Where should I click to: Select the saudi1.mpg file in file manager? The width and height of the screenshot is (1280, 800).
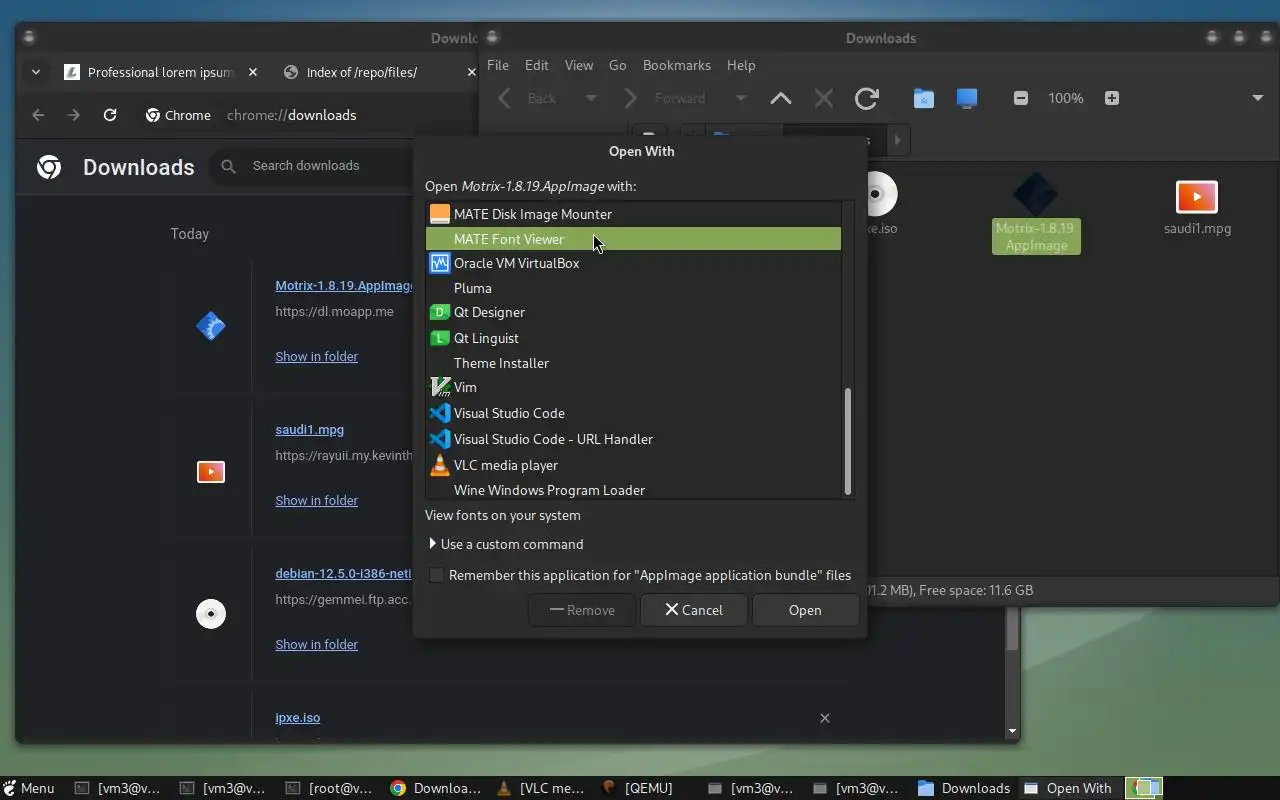(x=1197, y=208)
